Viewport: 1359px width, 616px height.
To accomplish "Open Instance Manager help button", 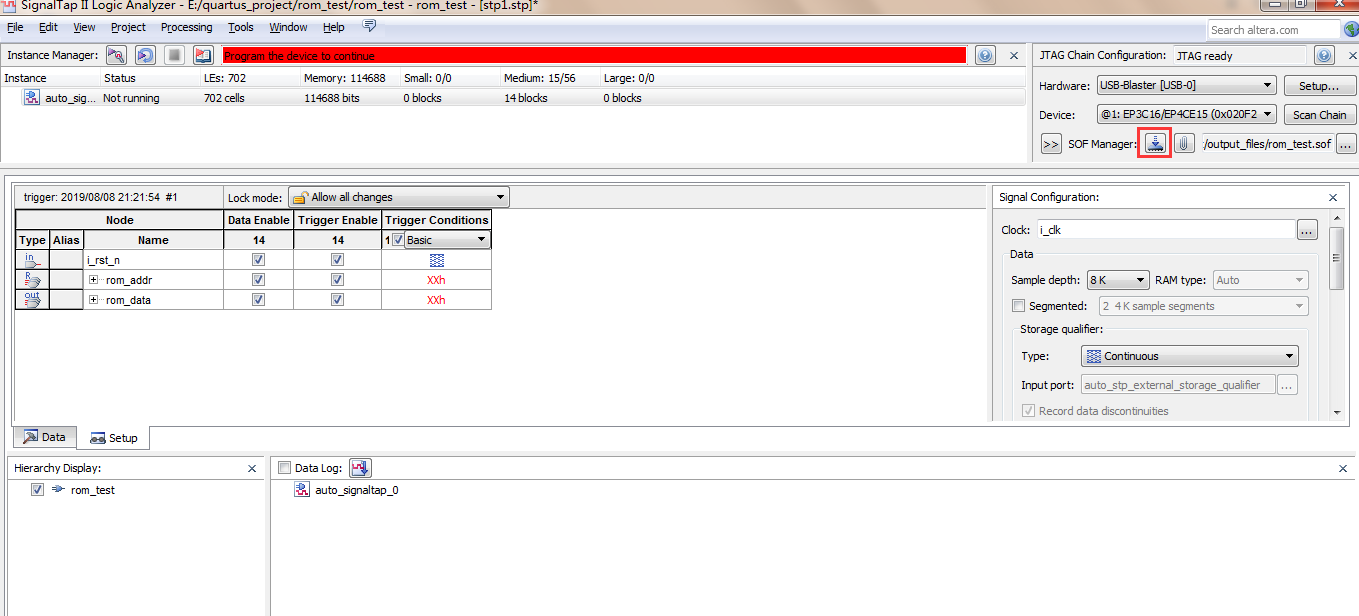I will (985, 56).
